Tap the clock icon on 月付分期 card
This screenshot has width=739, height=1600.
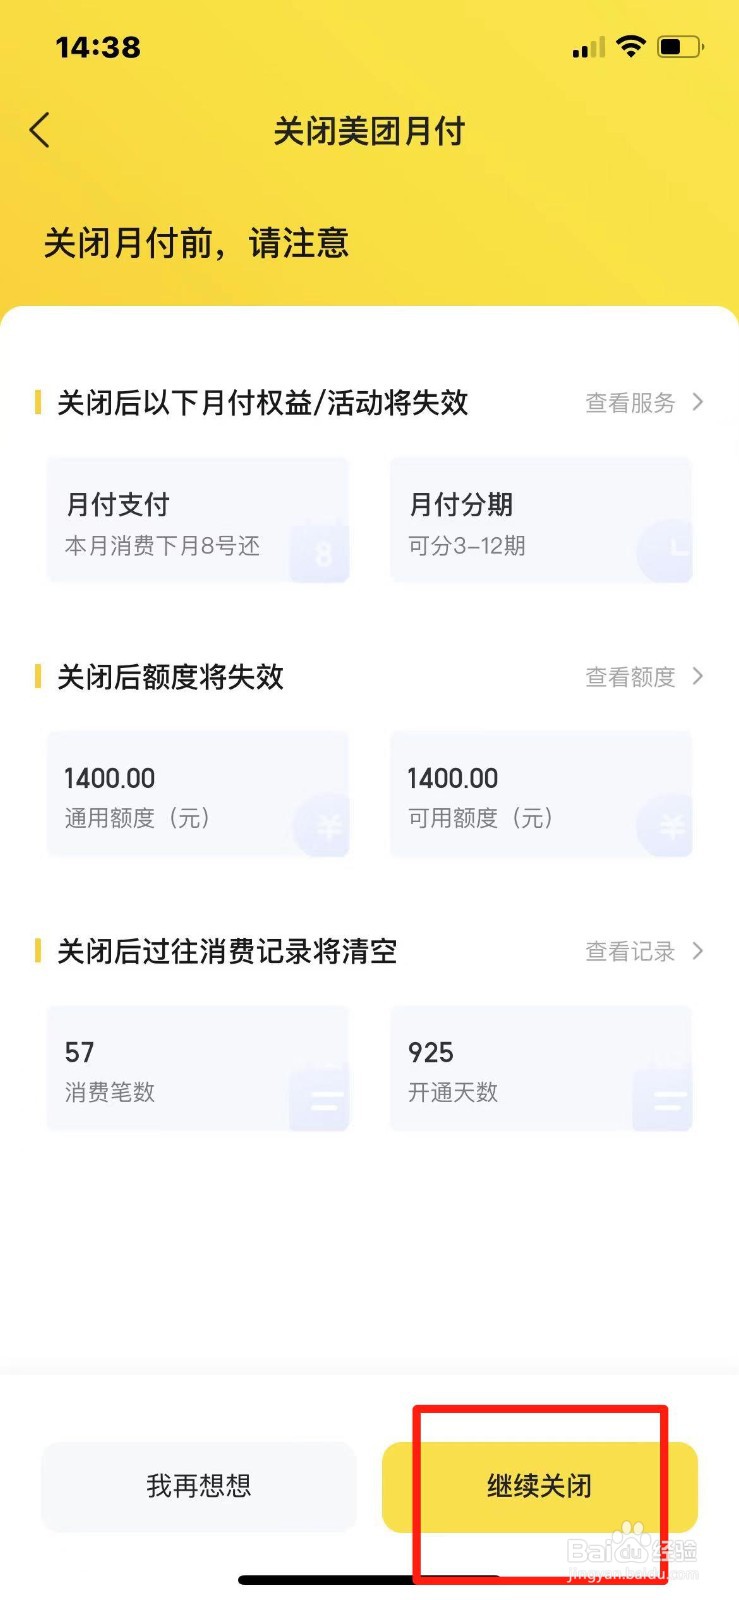665,551
